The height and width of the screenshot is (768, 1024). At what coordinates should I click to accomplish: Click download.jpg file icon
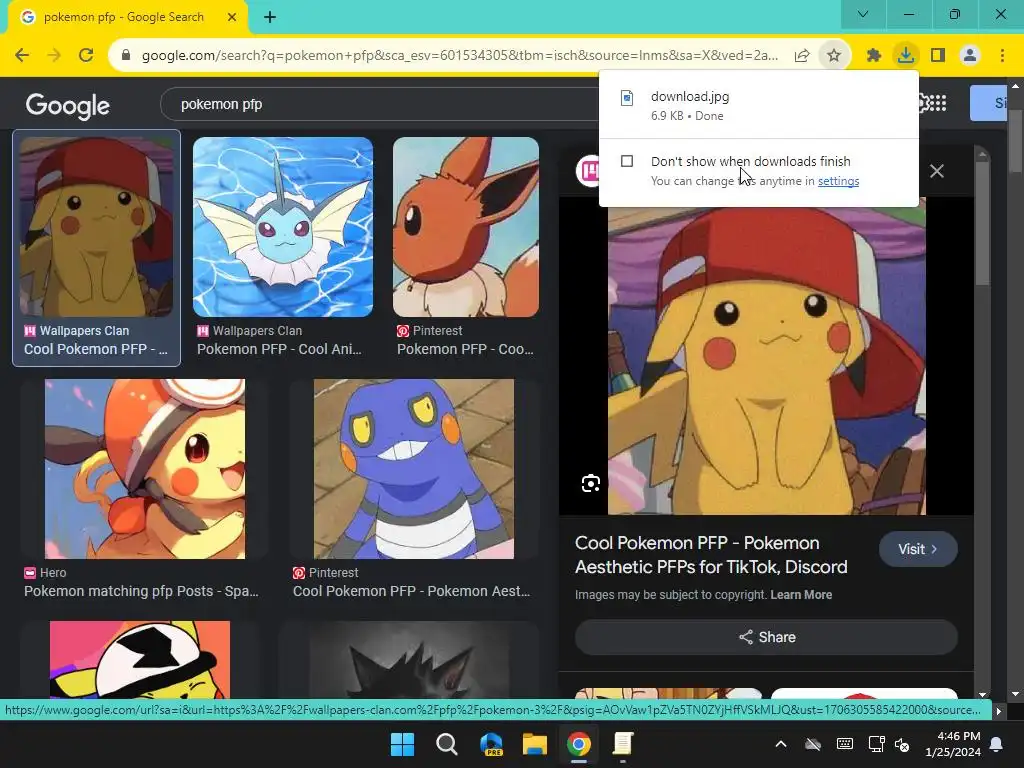click(627, 98)
